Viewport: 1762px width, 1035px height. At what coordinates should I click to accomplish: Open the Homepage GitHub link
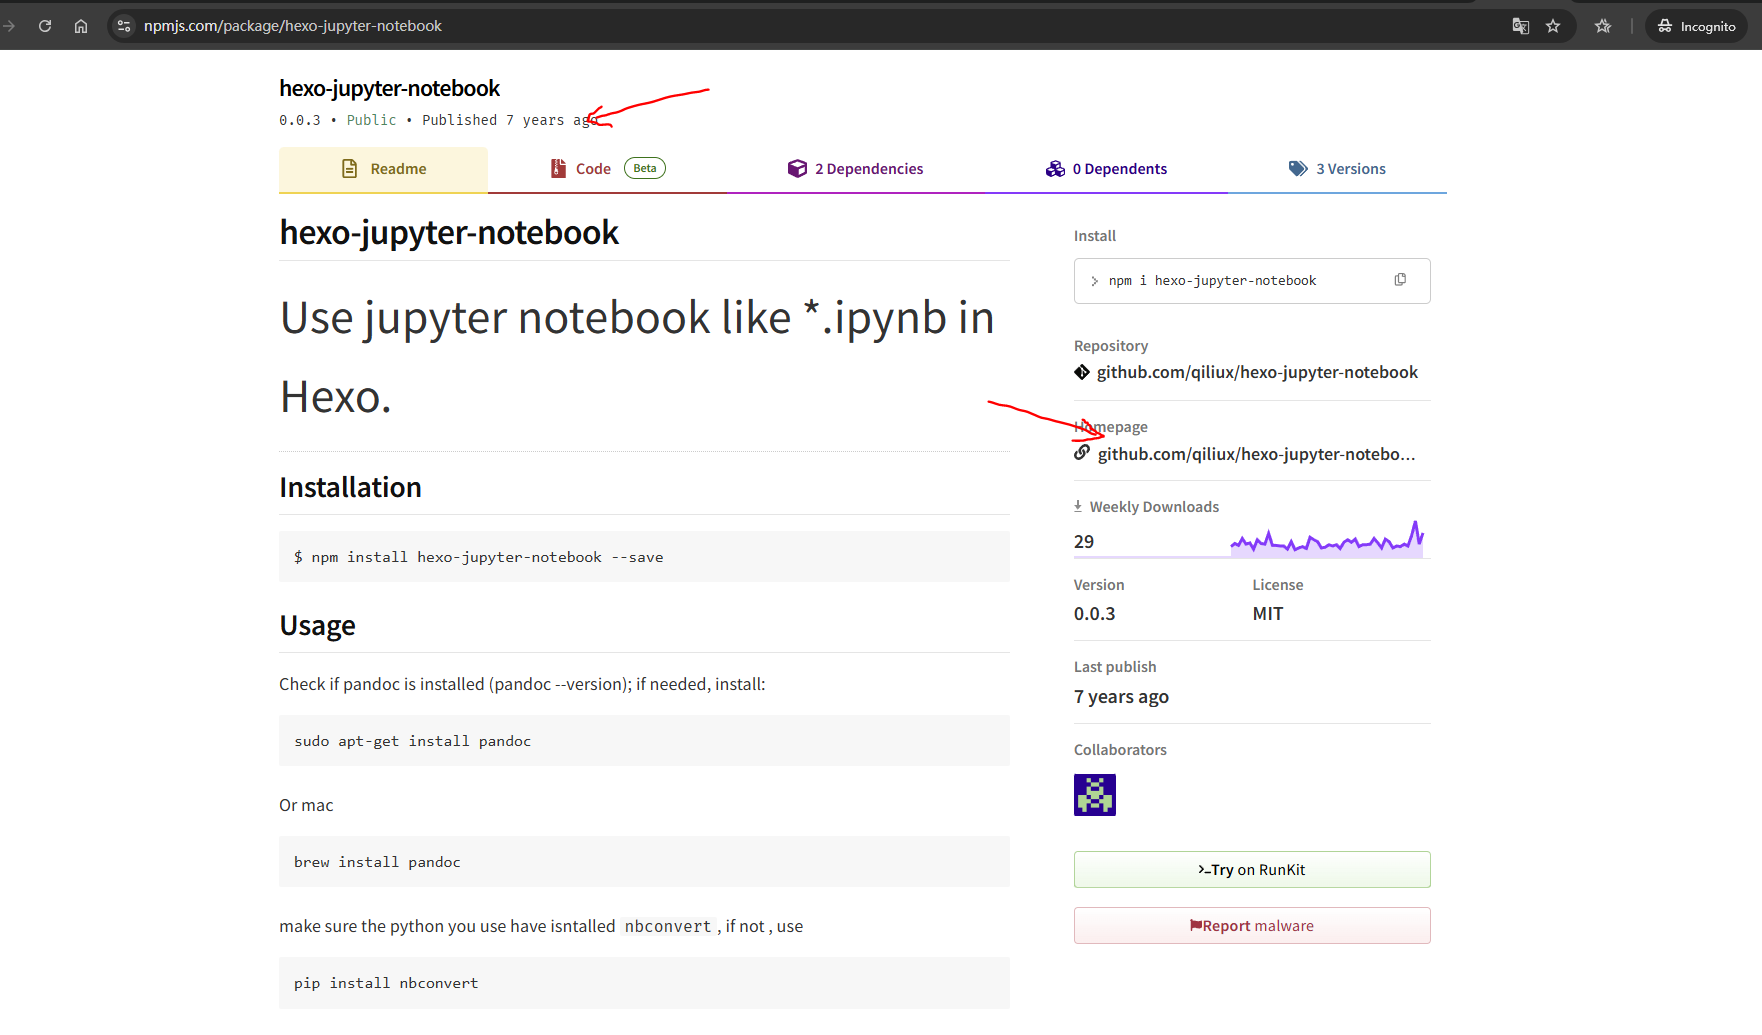(1255, 454)
